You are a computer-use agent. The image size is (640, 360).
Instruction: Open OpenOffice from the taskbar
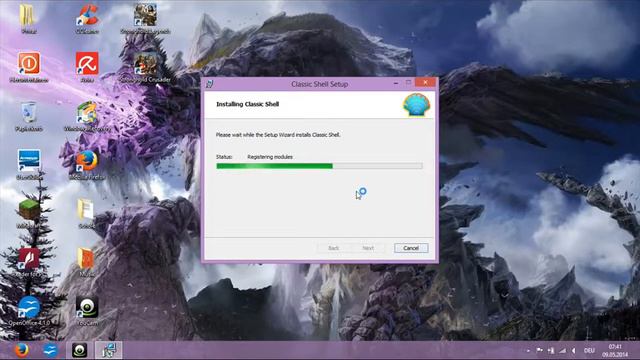coord(50,350)
